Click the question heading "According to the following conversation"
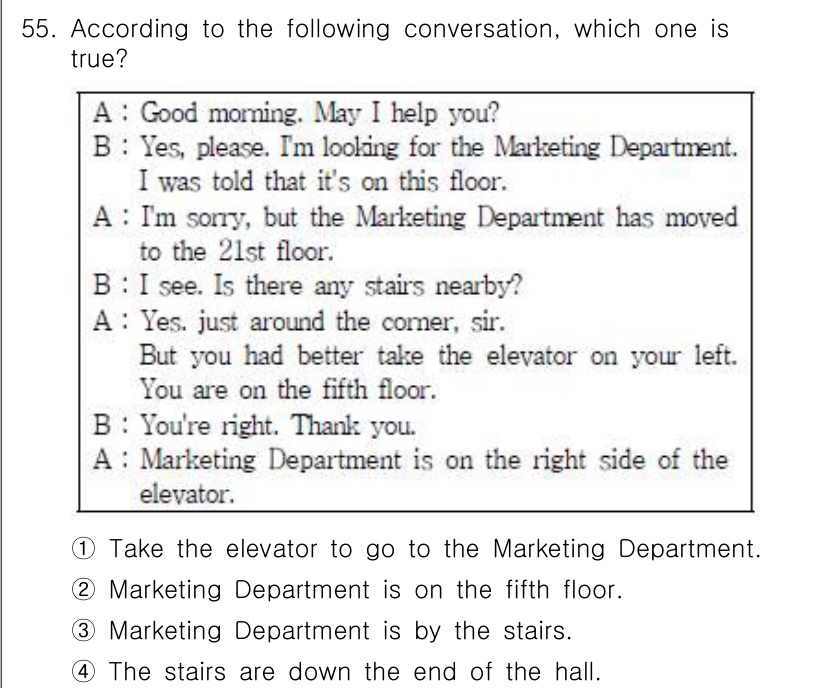The width and height of the screenshot is (826, 688). [x=400, y=29]
